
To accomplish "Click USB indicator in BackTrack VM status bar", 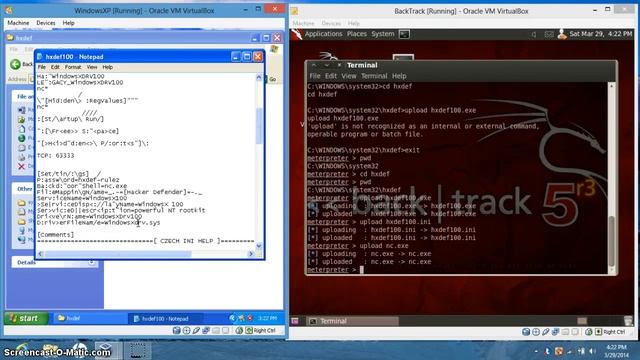I will tap(546, 332).
